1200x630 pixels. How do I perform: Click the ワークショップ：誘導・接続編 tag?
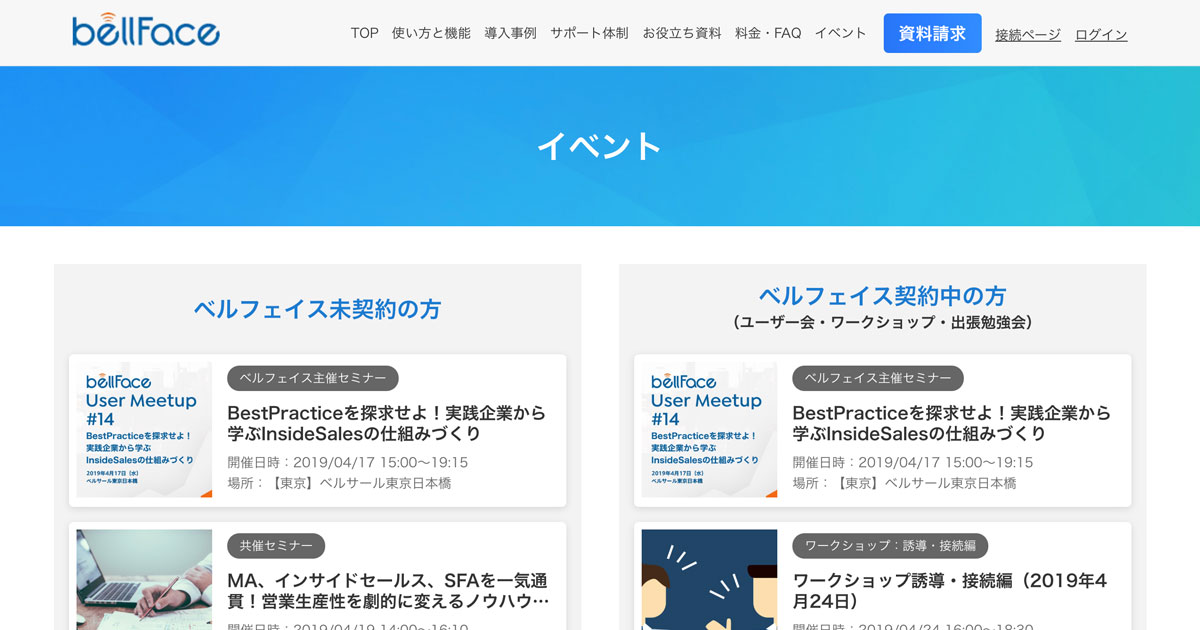coord(890,546)
